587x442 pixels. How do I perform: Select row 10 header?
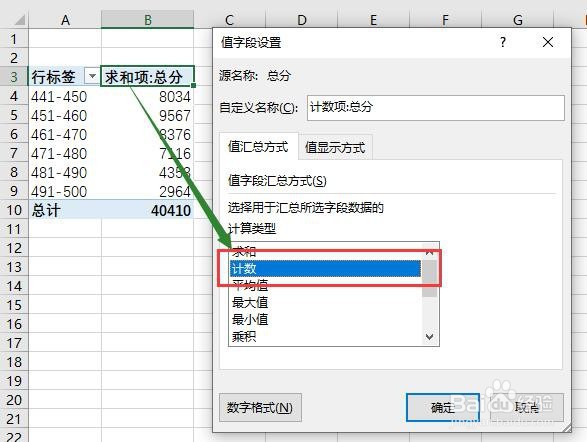tap(14, 210)
